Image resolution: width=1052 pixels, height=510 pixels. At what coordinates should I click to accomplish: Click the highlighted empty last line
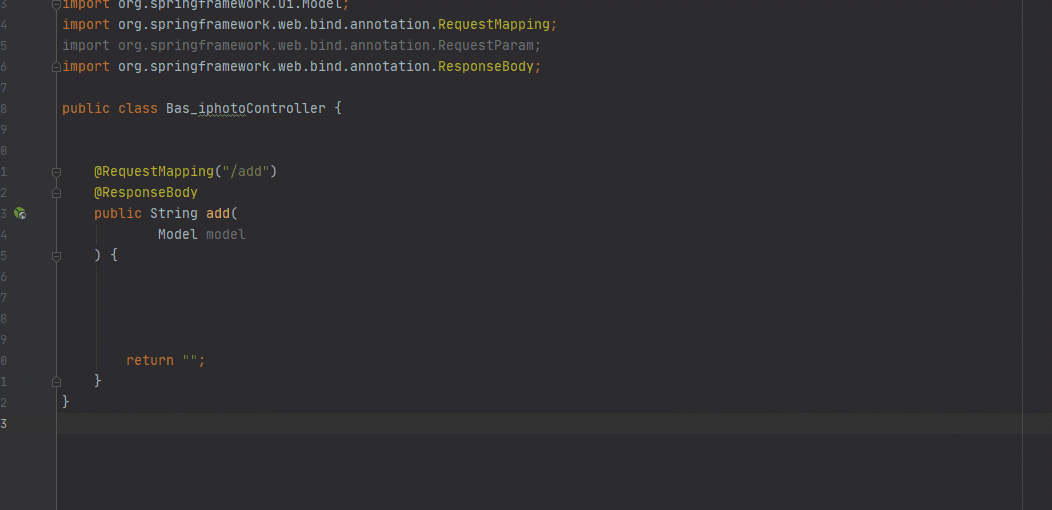coord(554,423)
